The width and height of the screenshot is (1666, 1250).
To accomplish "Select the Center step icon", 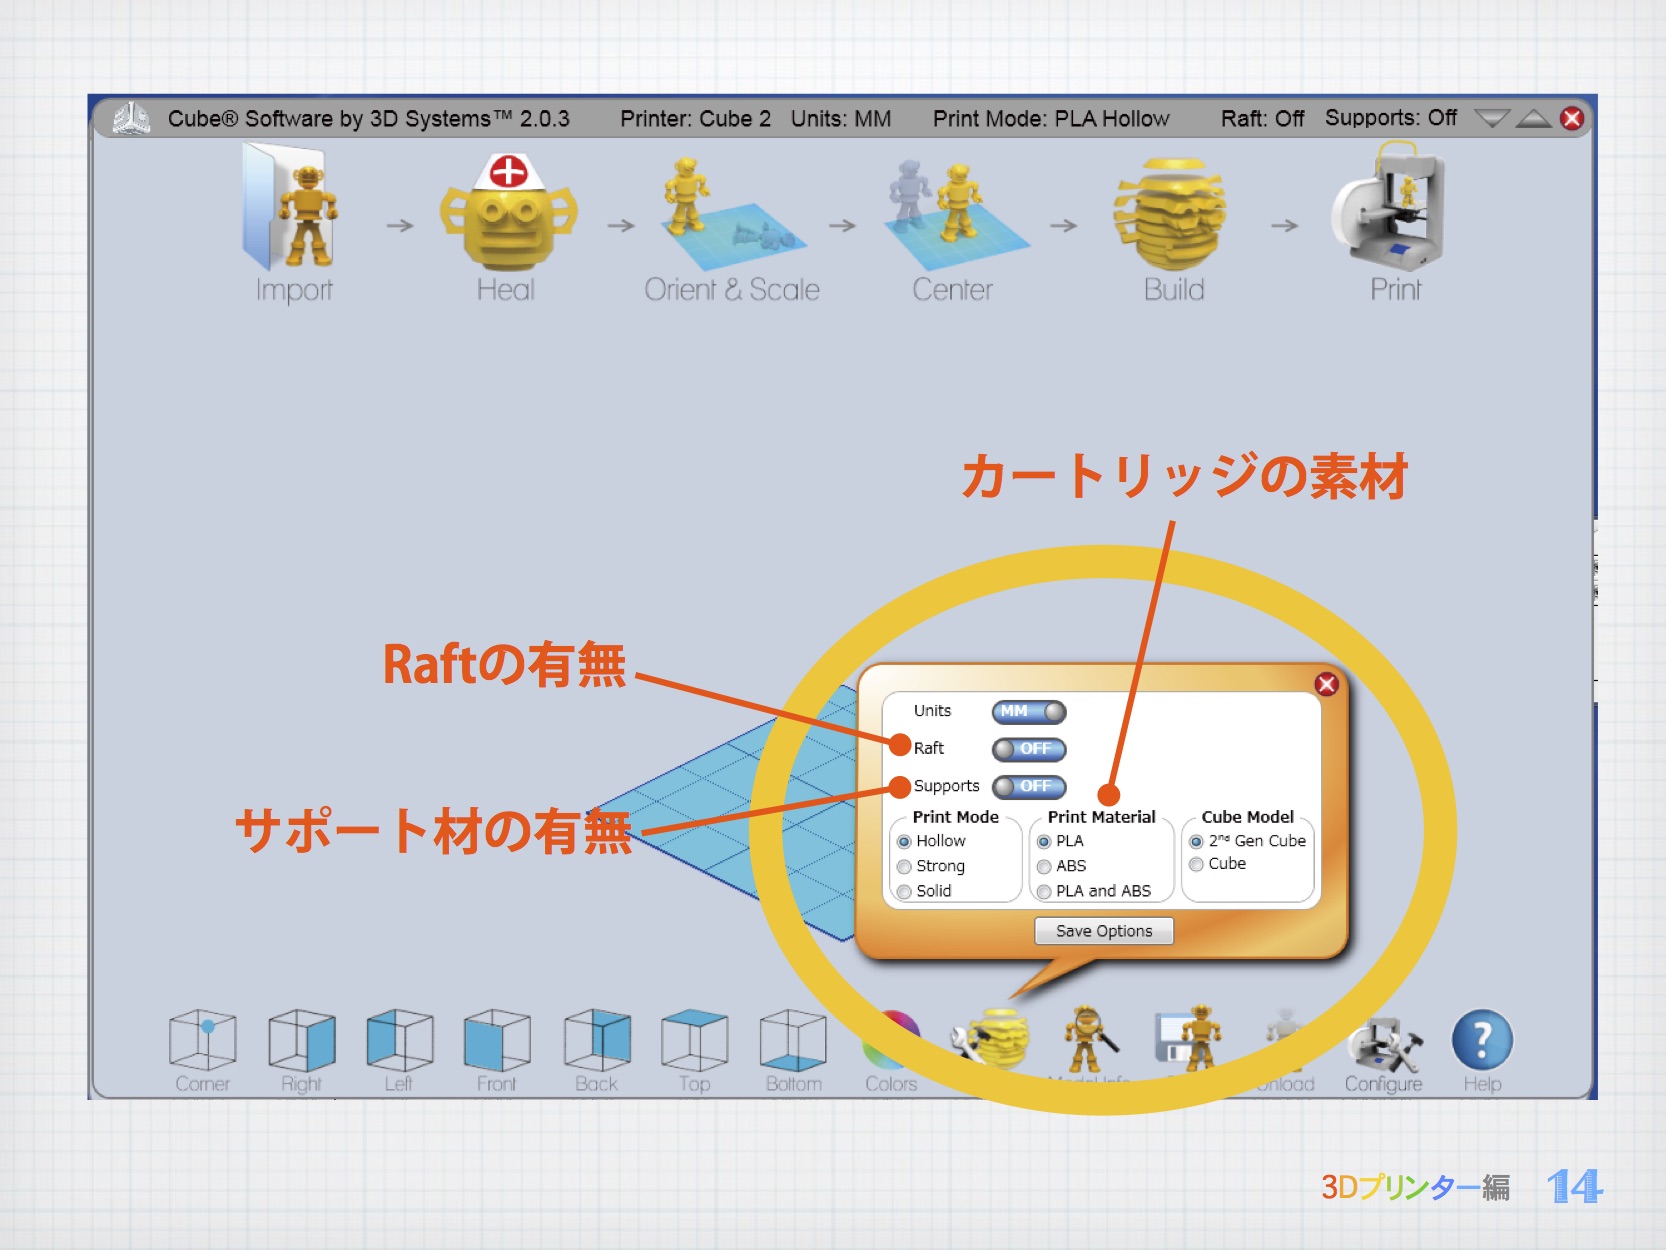I will click(955, 214).
